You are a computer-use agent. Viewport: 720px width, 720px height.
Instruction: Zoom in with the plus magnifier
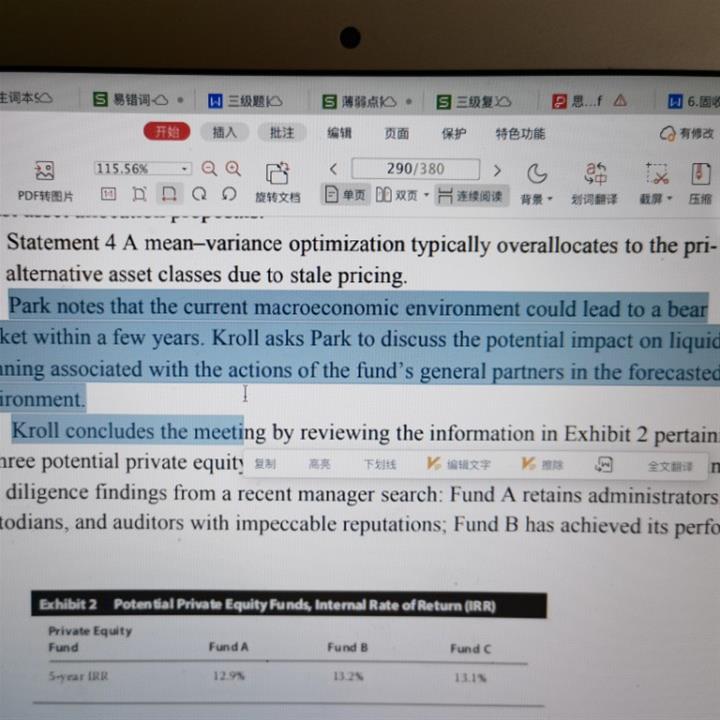coord(233,169)
